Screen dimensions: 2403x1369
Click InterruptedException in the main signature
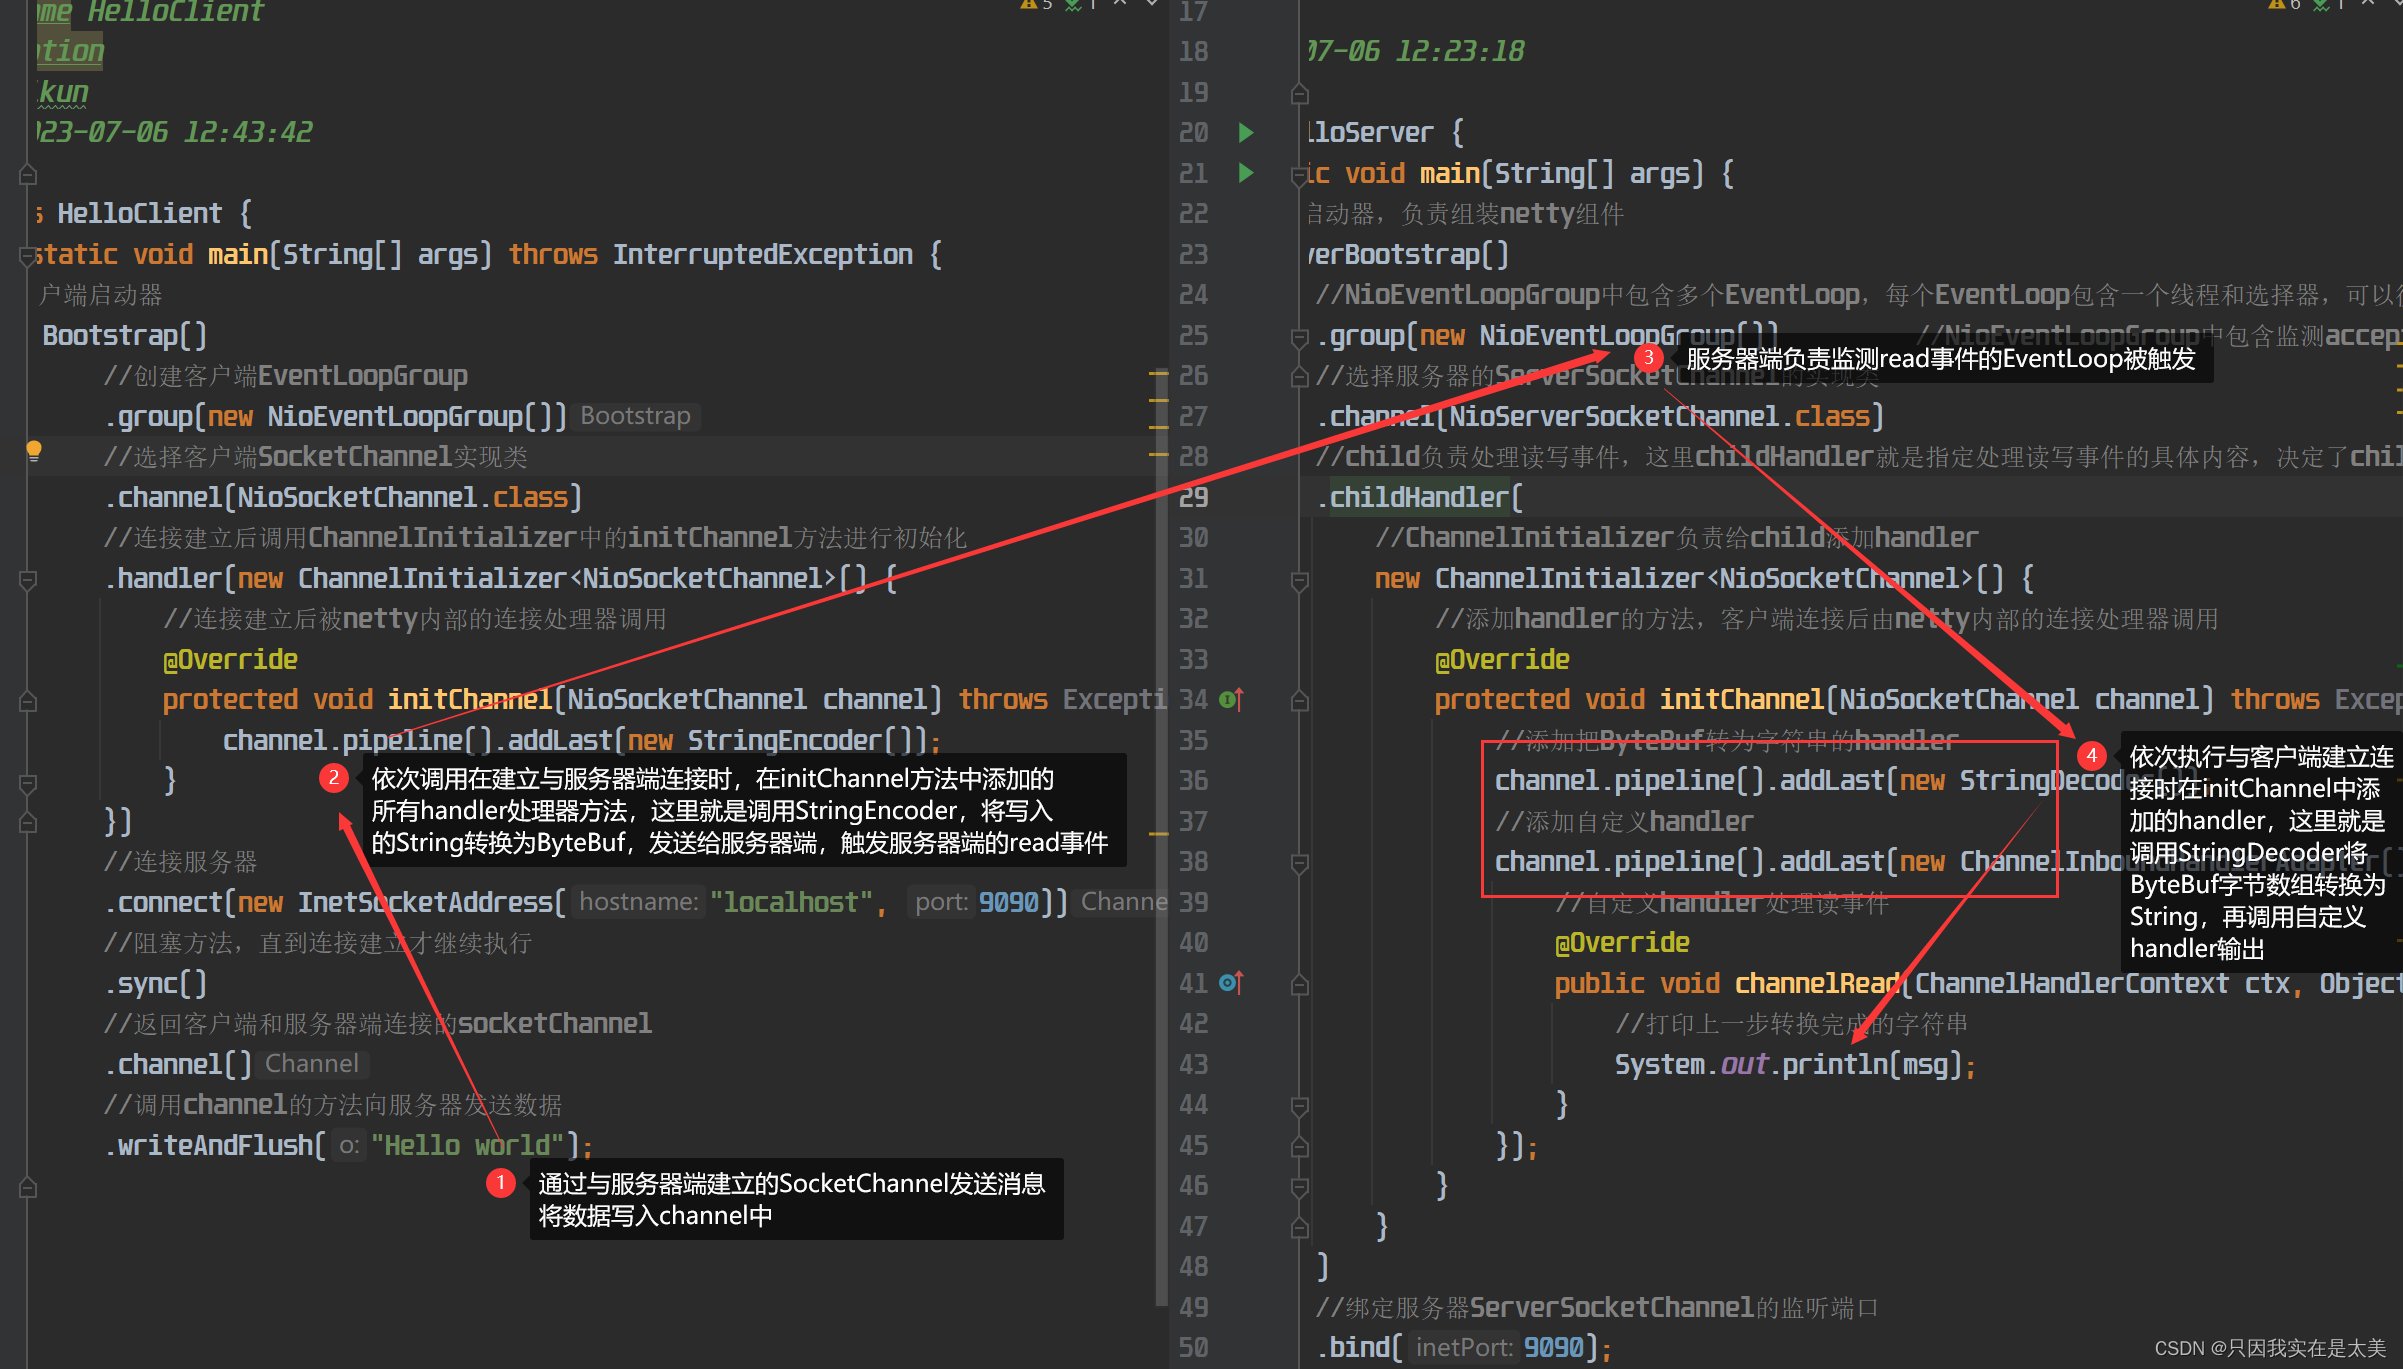[x=763, y=254]
